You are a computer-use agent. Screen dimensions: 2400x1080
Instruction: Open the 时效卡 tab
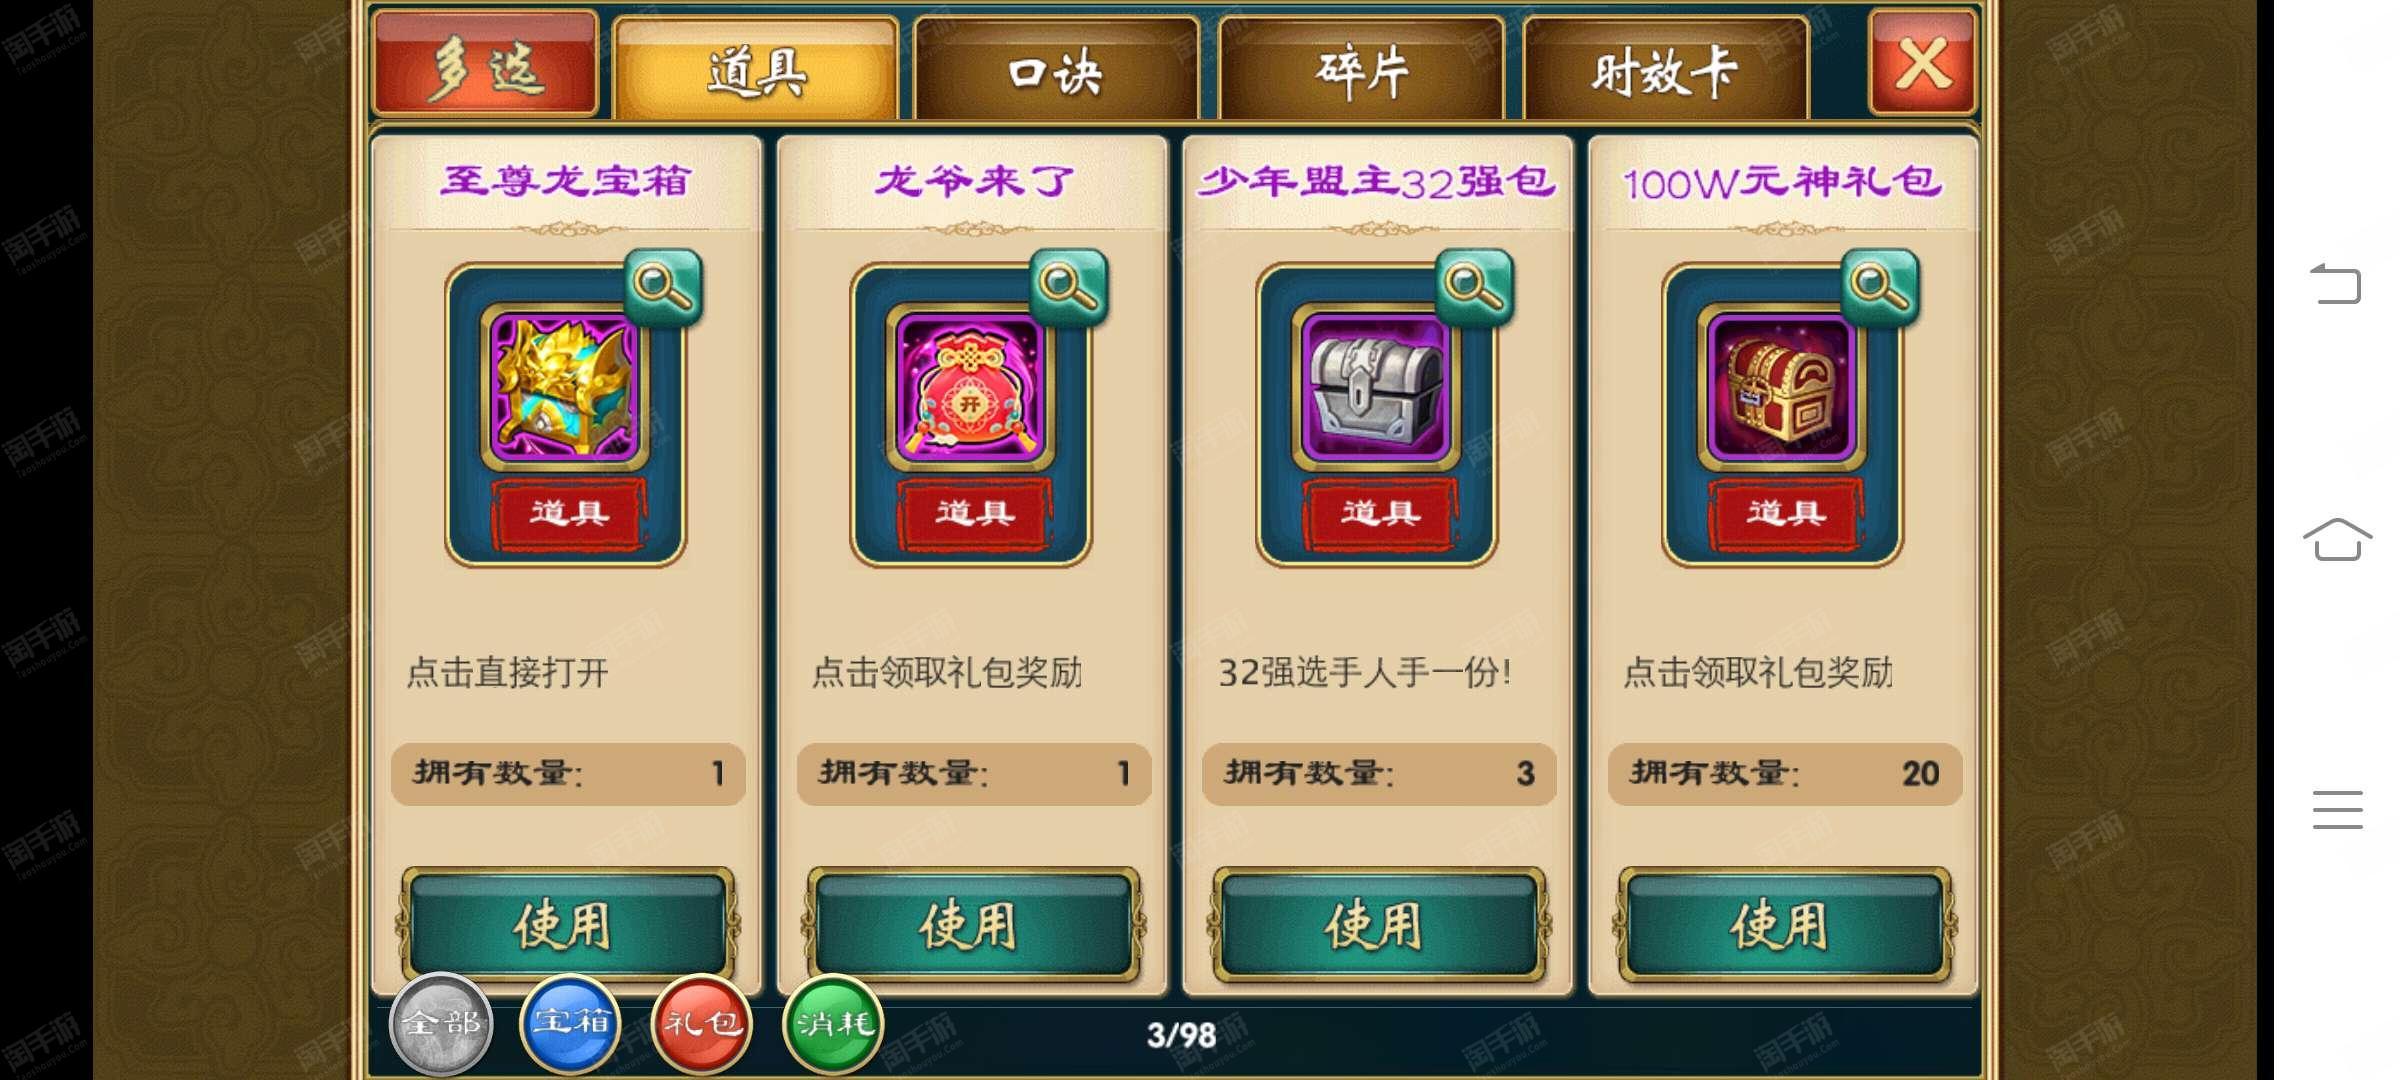pyautogui.click(x=1666, y=70)
